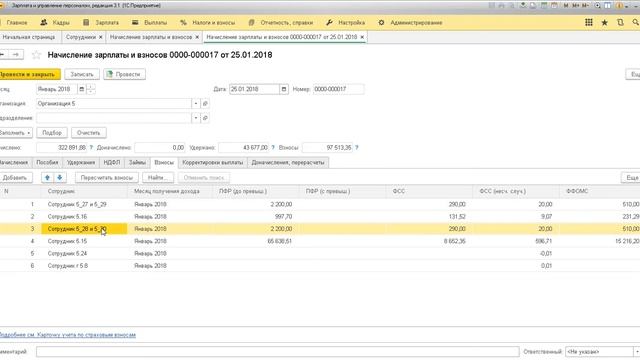Open the Настройка menu
Viewport: 640px width, 360px height.
pyautogui.click(x=345, y=23)
